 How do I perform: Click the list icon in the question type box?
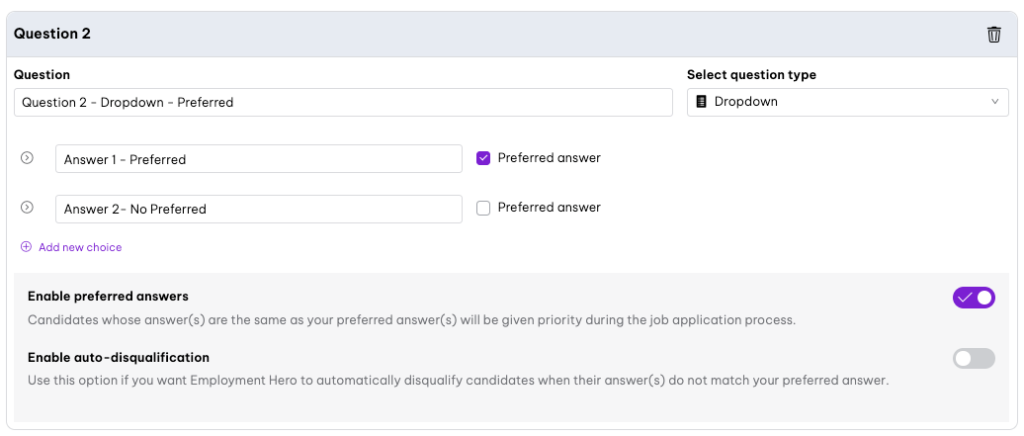pyautogui.click(x=701, y=102)
